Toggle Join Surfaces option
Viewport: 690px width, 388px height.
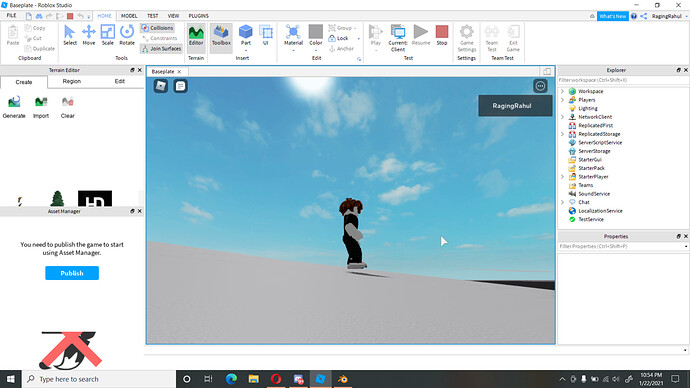[x=161, y=48]
